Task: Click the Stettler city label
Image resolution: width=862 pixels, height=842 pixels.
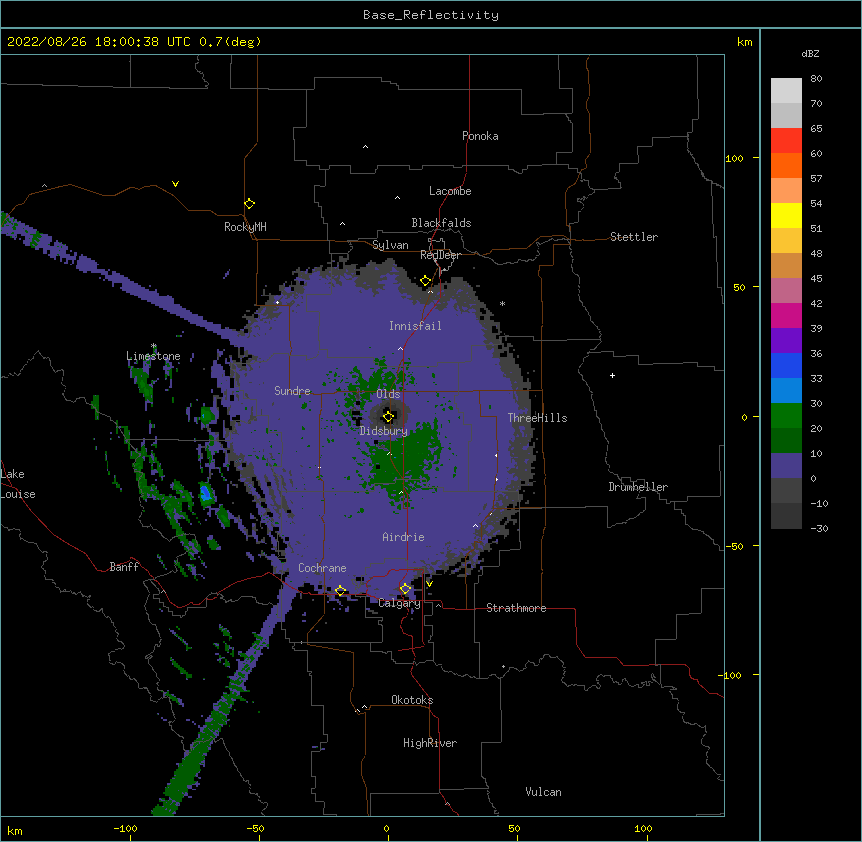Action: click(634, 237)
